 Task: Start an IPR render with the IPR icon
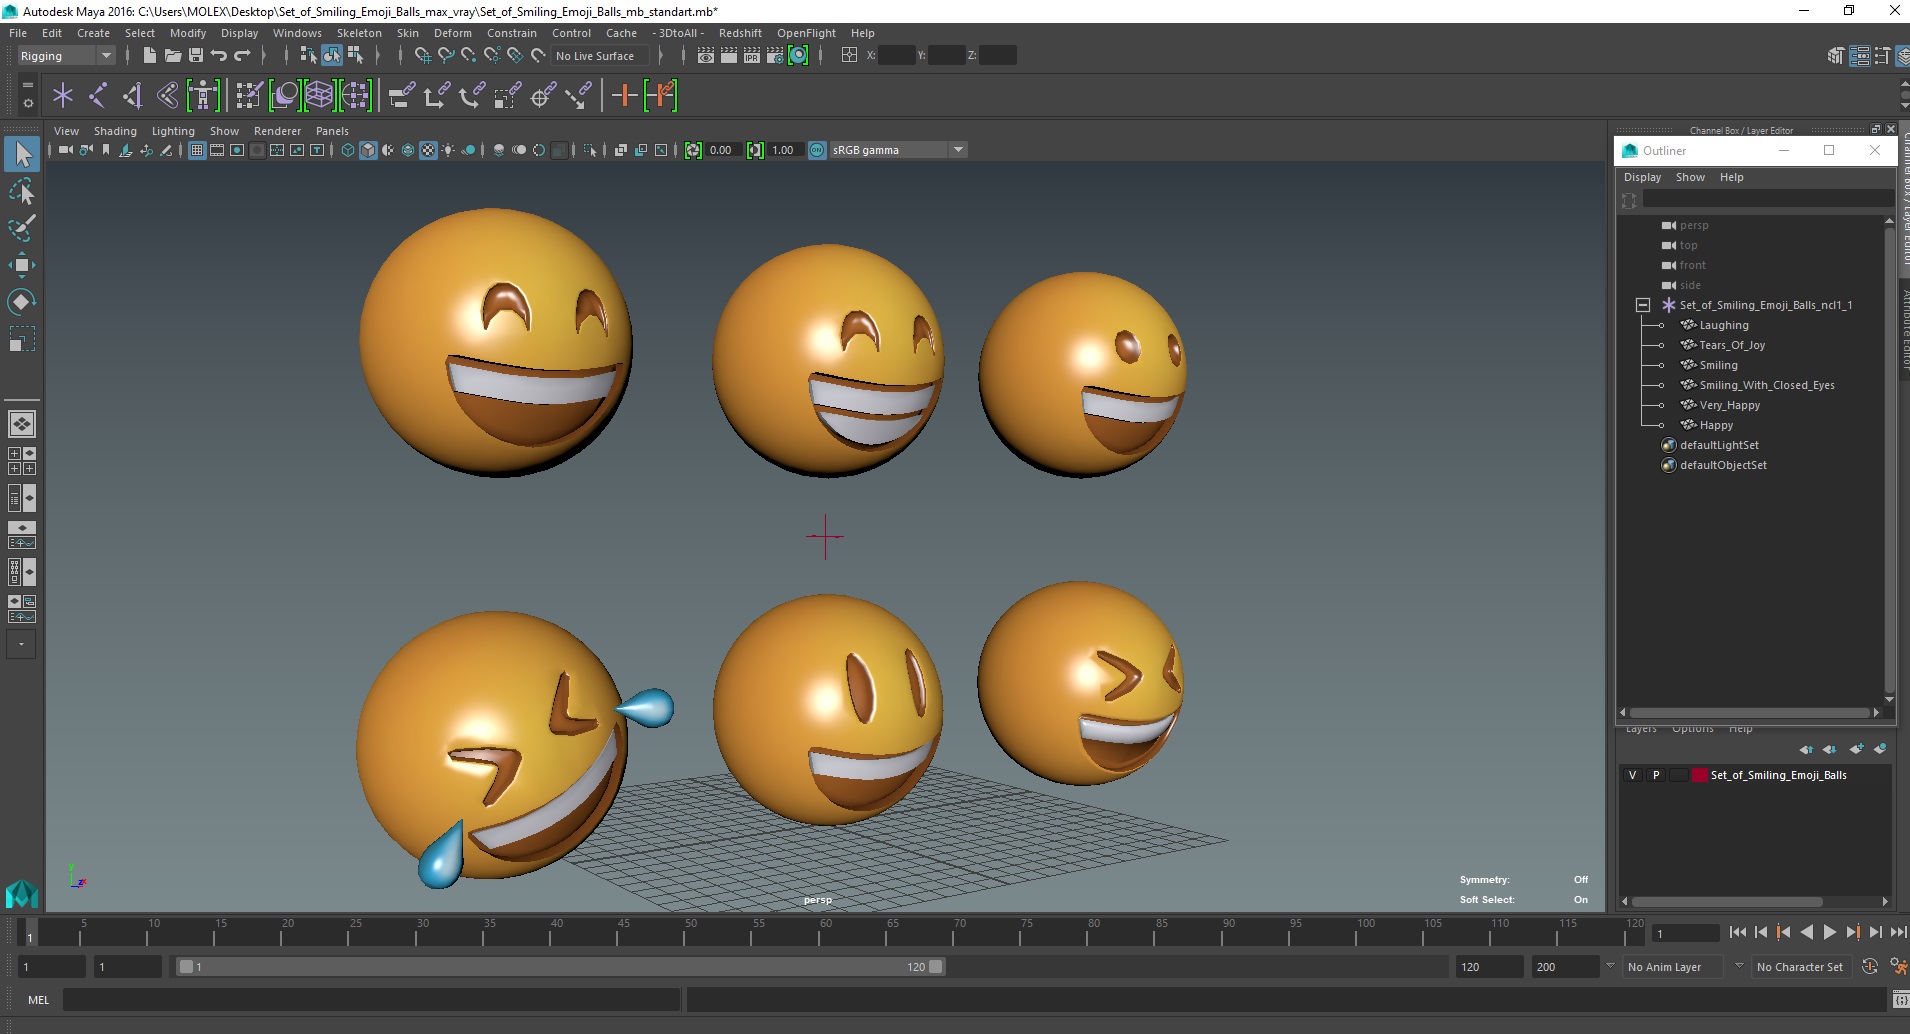(x=752, y=55)
